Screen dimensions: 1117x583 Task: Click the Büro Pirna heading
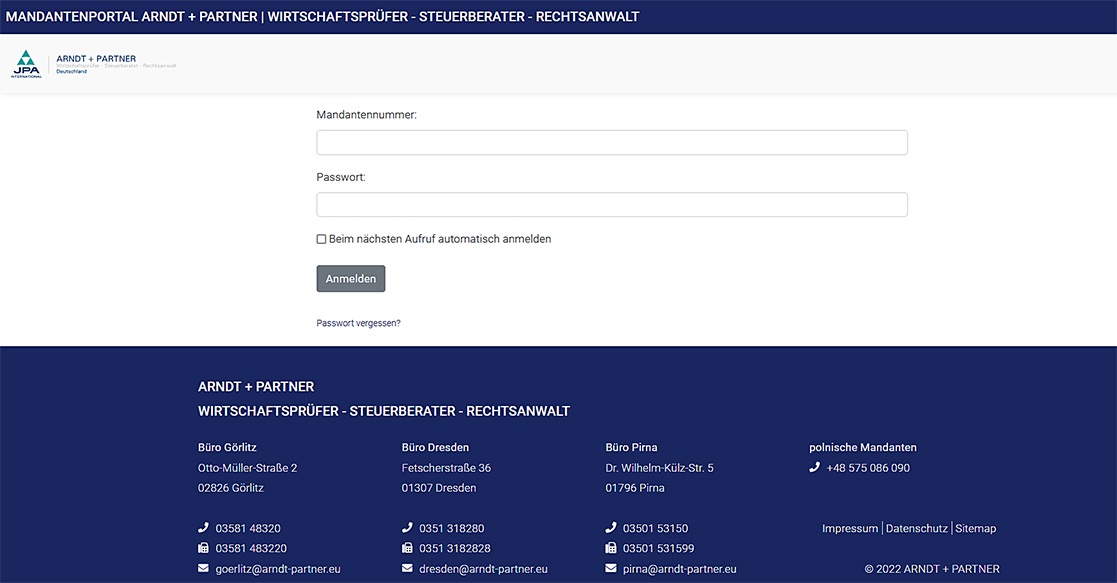(x=631, y=448)
